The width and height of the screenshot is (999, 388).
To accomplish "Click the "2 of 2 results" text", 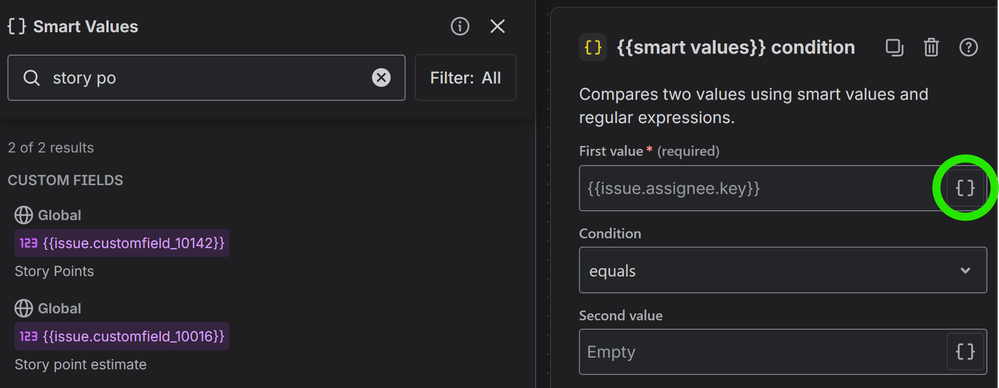I will tap(50, 148).
